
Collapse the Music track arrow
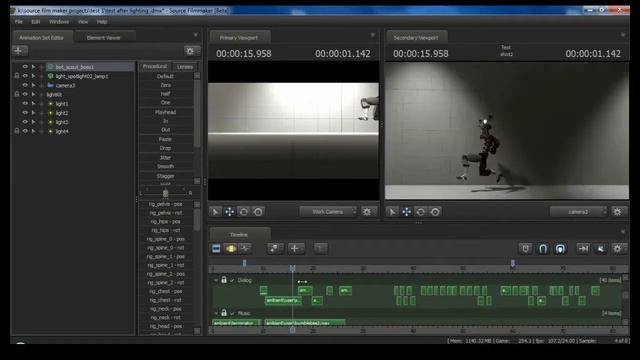pos(216,313)
